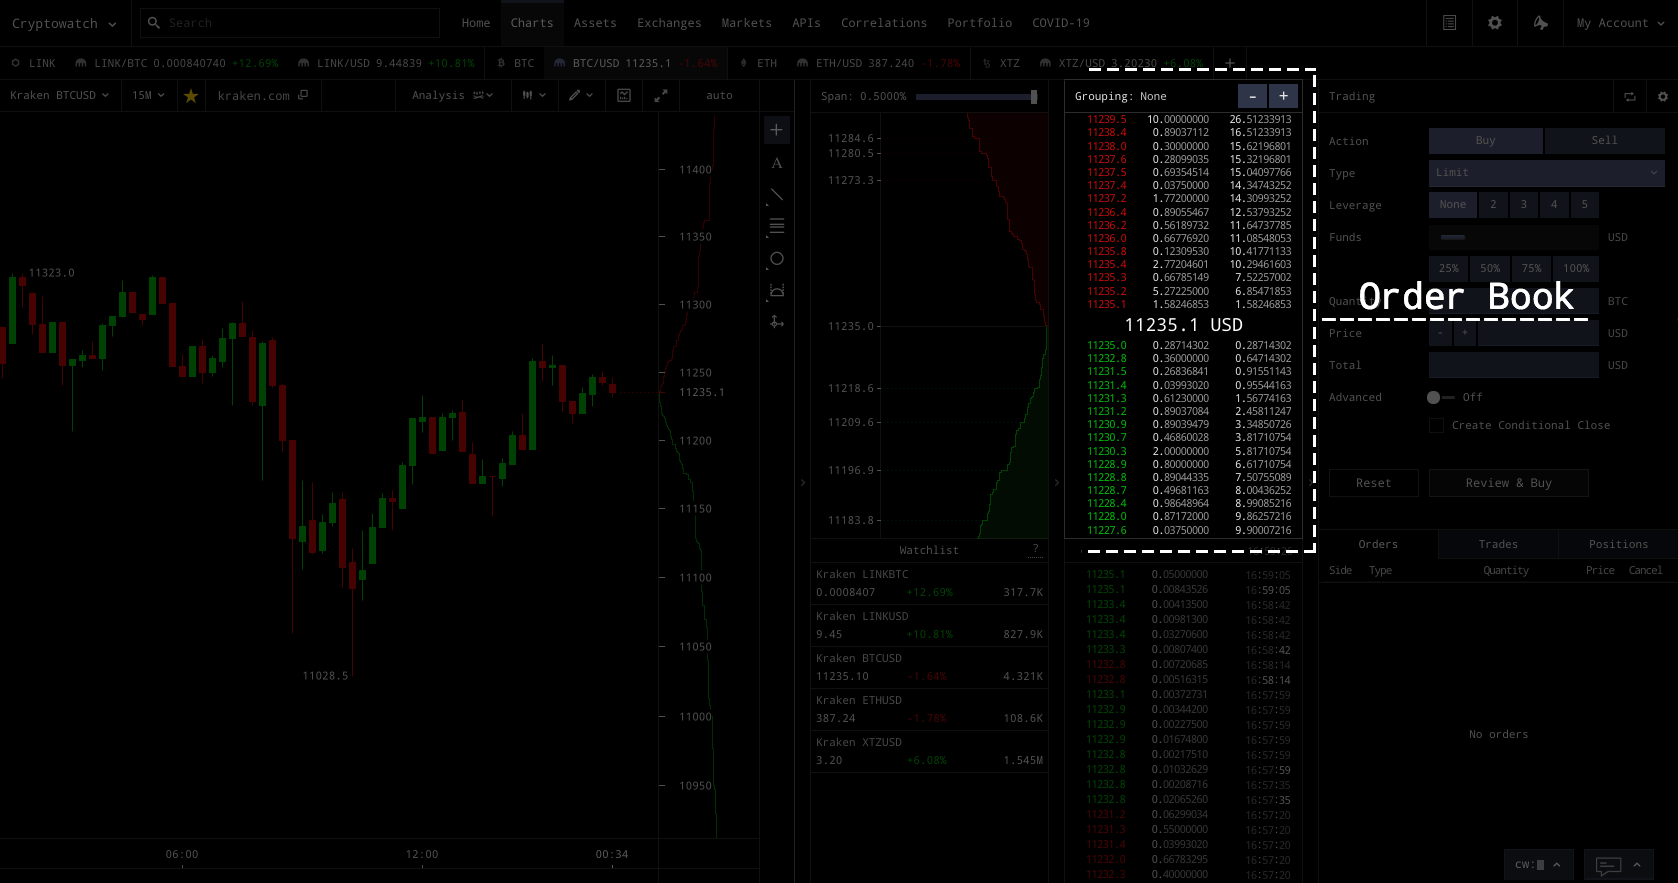Image resolution: width=1678 pixels, height=883 pixels.
Task: Expand the chart to fullscreen
Action: (x=661, y=95)
